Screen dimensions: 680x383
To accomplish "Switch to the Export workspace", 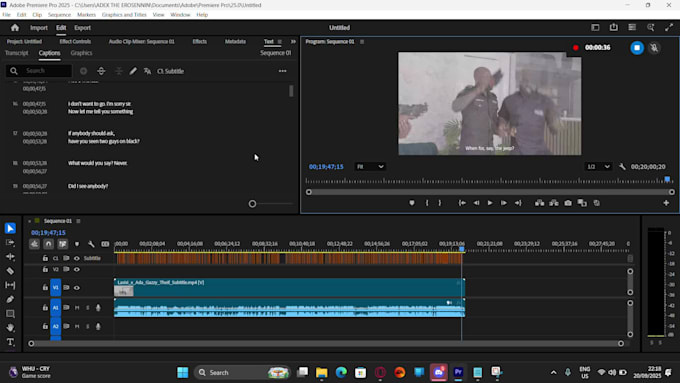I will (82, 28).
